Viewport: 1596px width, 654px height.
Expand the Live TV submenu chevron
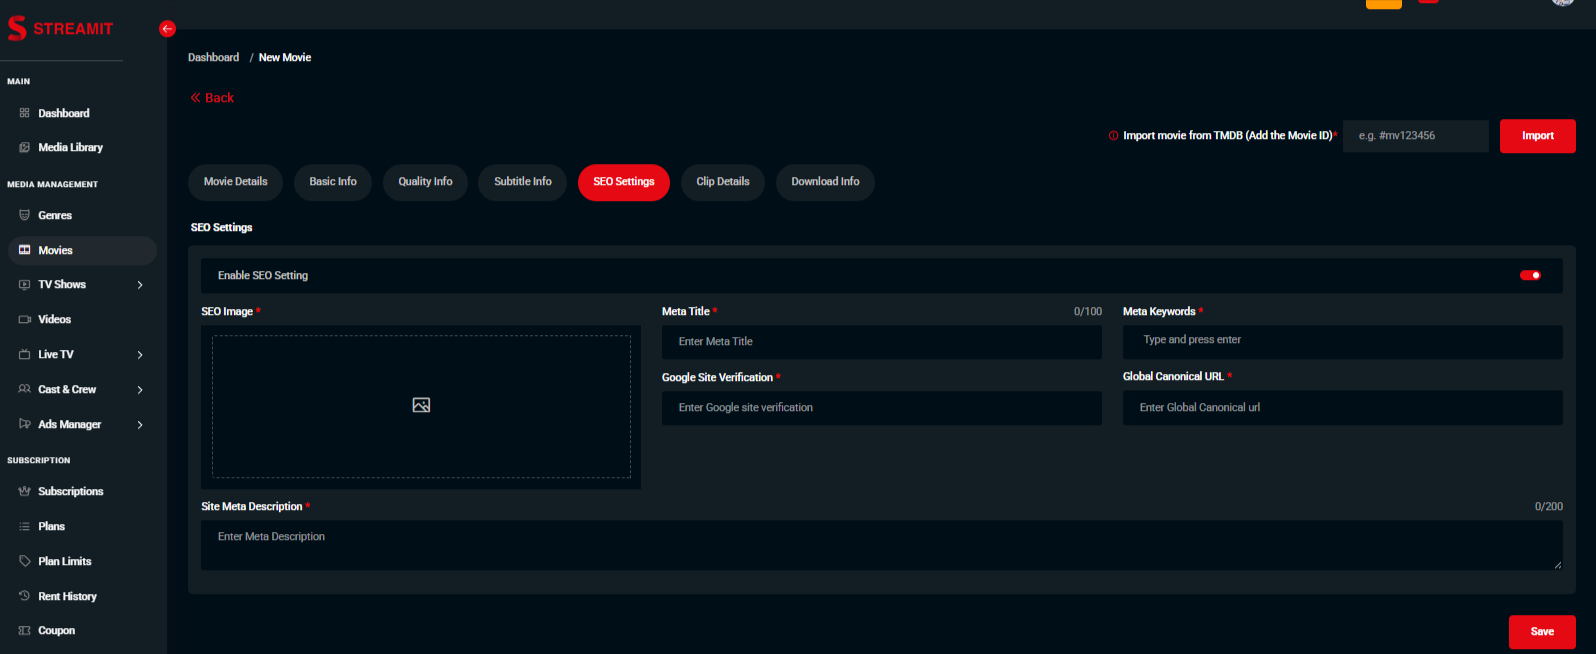(x=140, y=355)
